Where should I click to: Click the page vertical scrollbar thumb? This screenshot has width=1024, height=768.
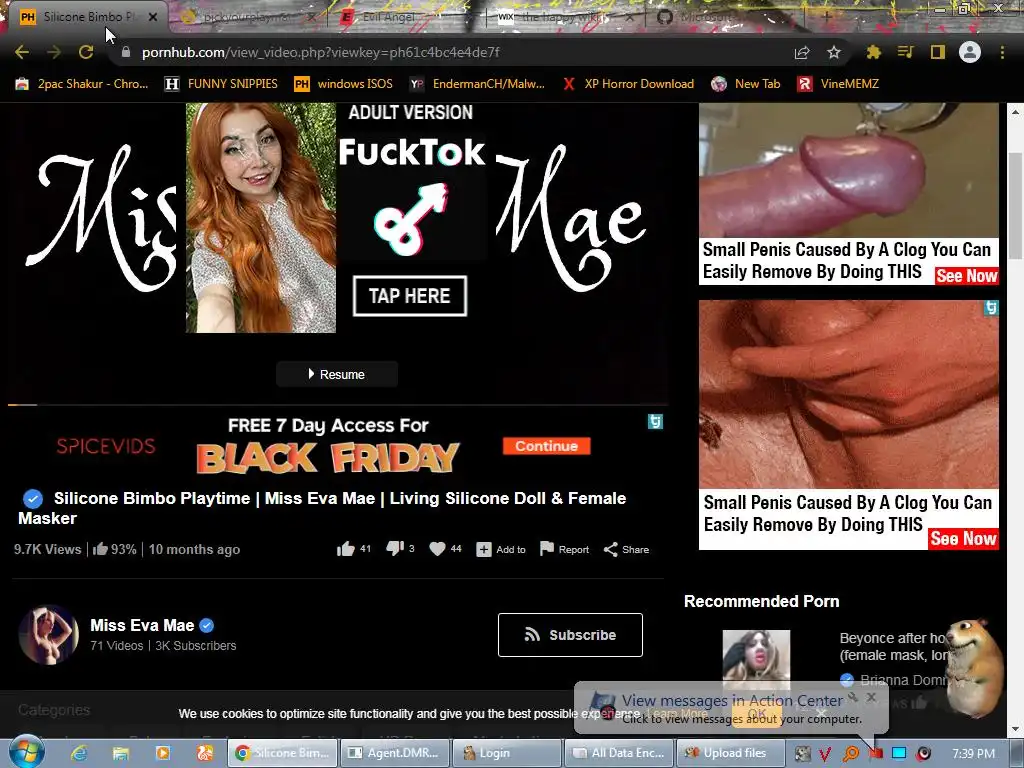pyautogui.click(x=1015, y=204)
